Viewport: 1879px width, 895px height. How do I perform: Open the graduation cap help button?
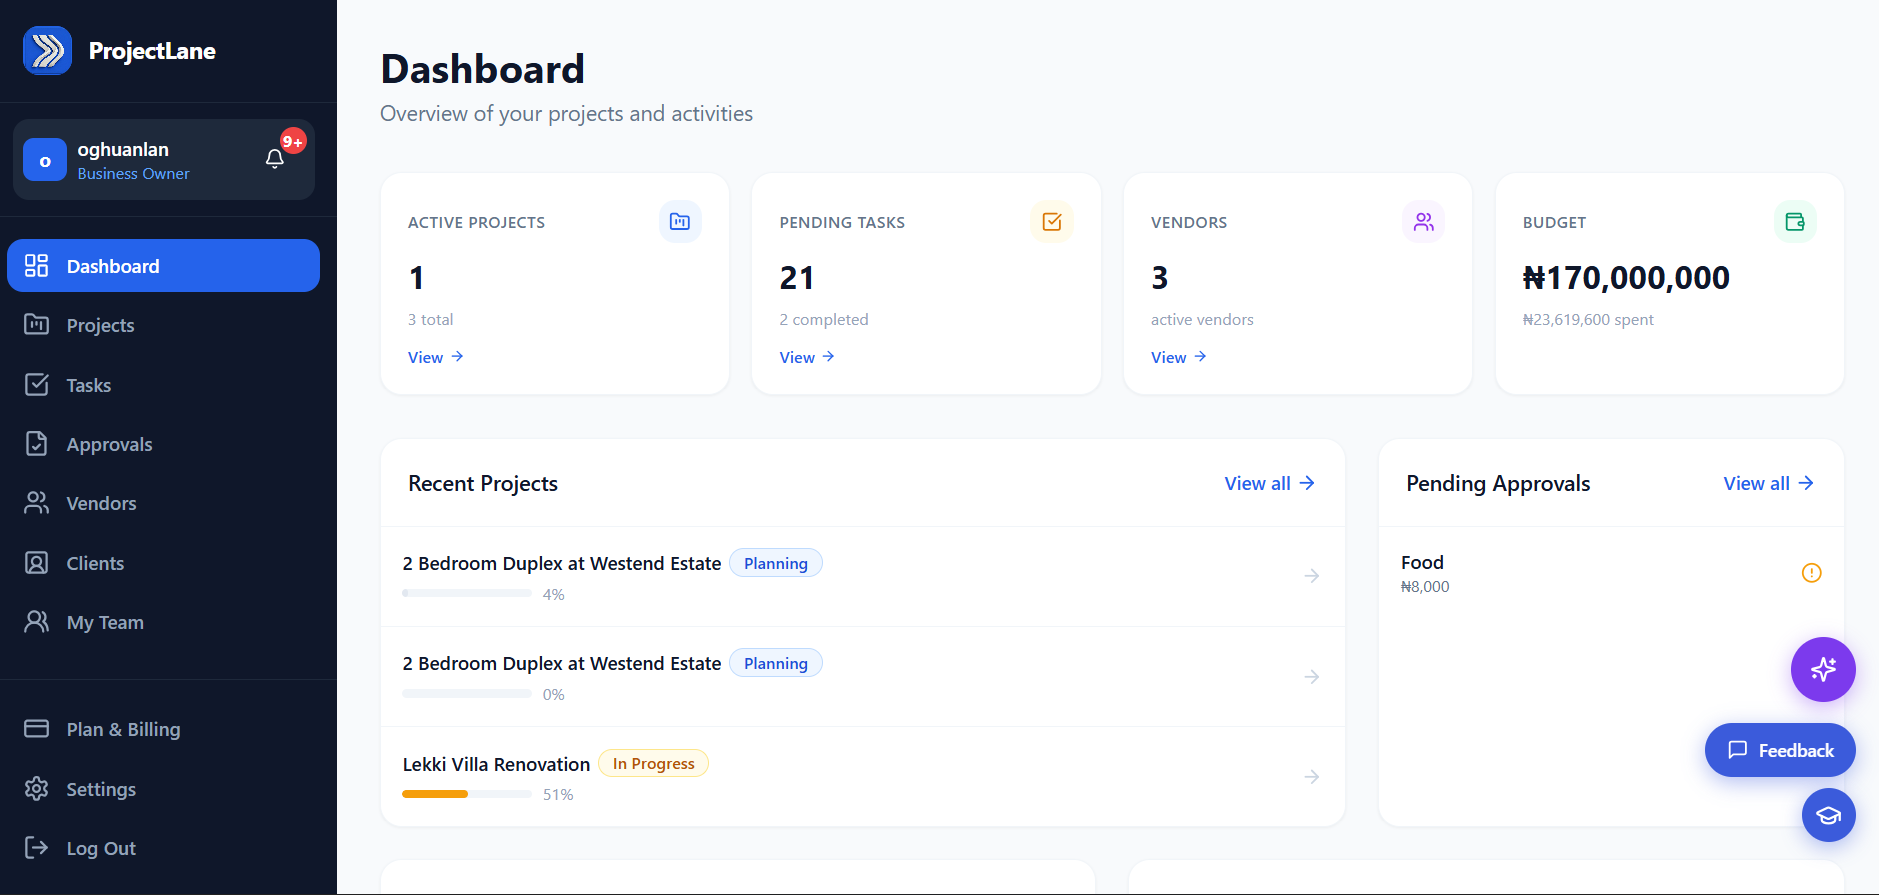(1829, 815)
